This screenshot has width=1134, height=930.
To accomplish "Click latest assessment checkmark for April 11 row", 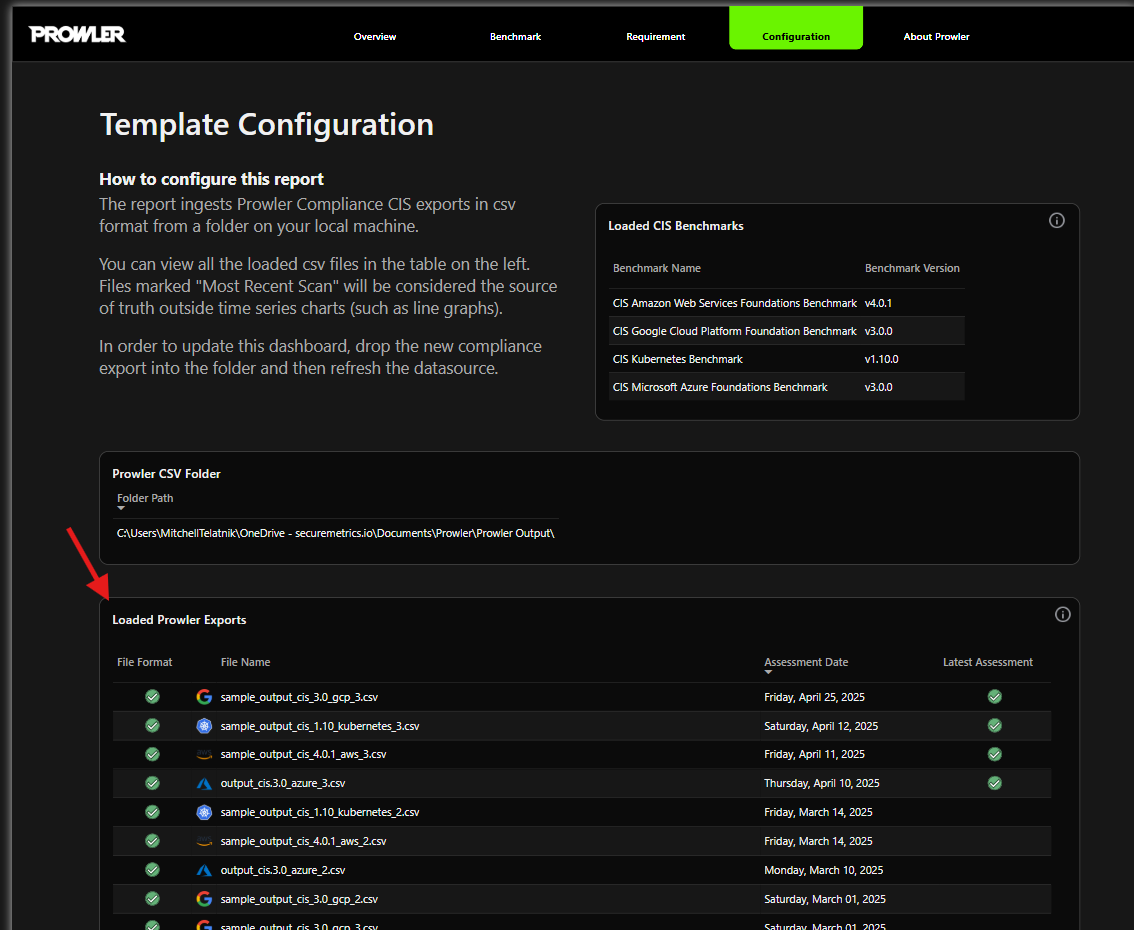I will tap(994, 754).
